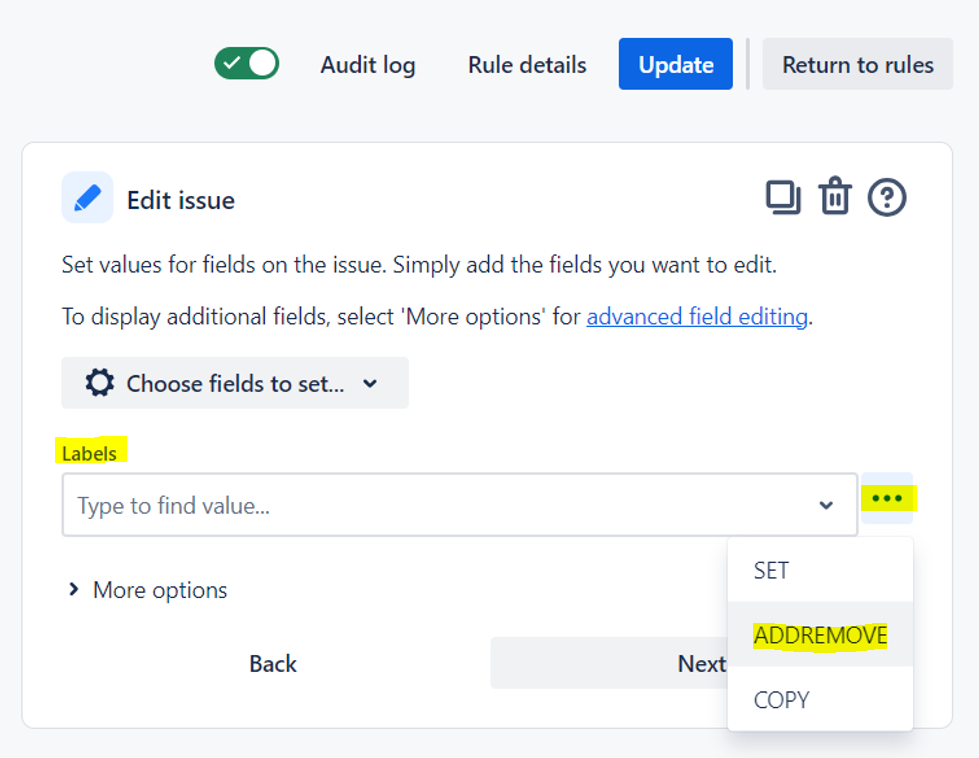Click the gear icon on Choose fields
979x758 pixels.
(100, 383)
